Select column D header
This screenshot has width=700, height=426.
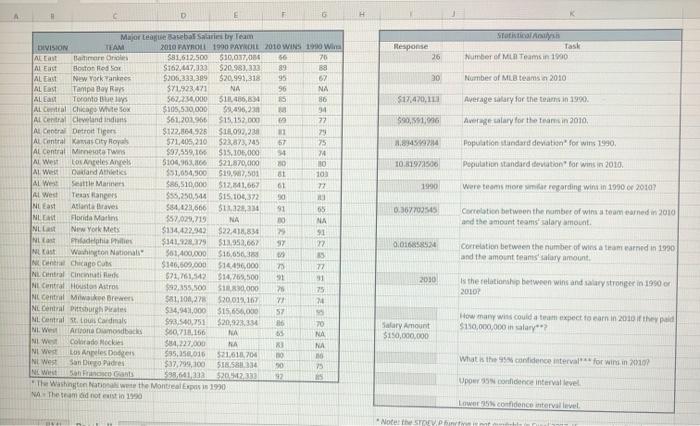tap(183, 15)
